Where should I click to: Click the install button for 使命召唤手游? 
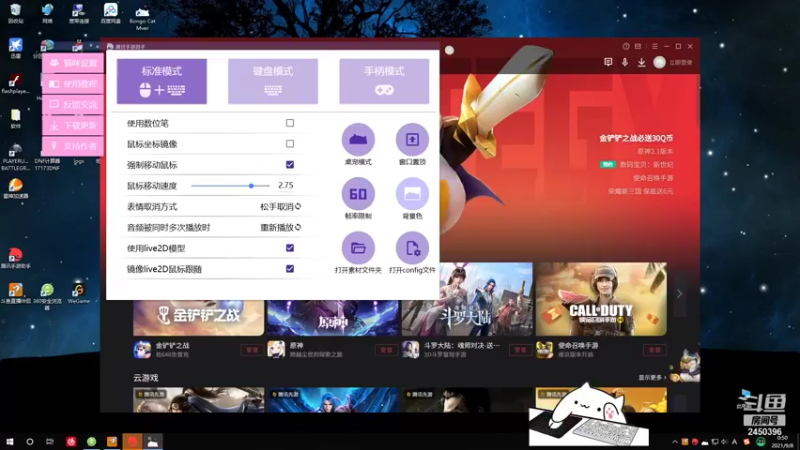point(655,350)
